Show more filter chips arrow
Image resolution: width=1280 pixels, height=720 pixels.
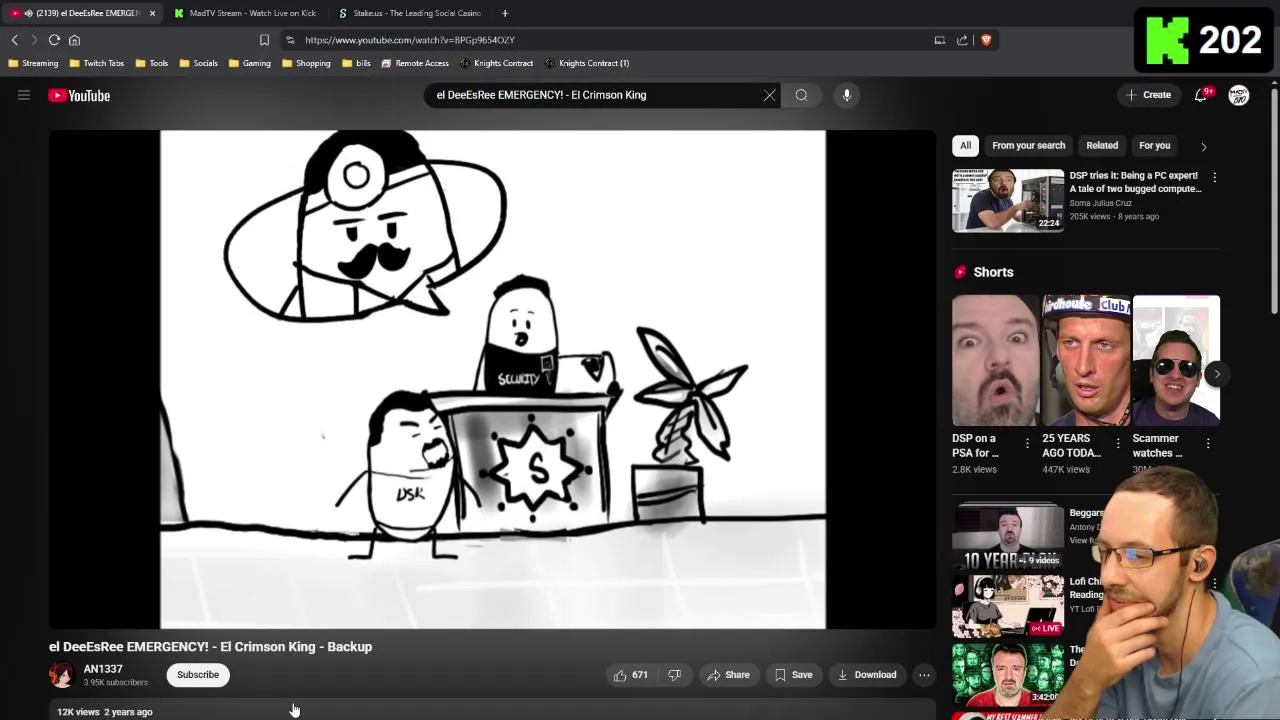[1203, 146]
